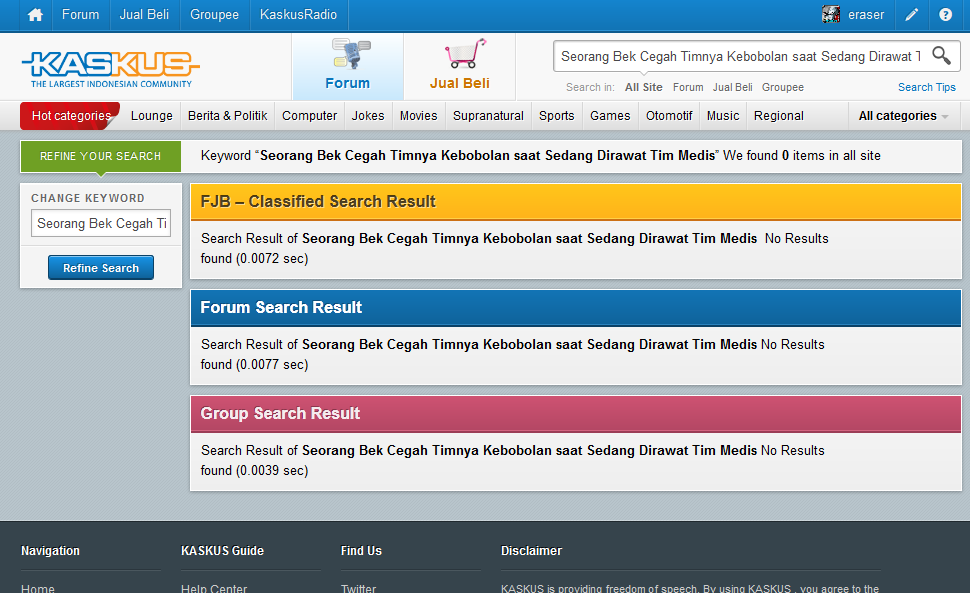Click the Find Us footer heading
Screen dimensions: 970x593
361,550
